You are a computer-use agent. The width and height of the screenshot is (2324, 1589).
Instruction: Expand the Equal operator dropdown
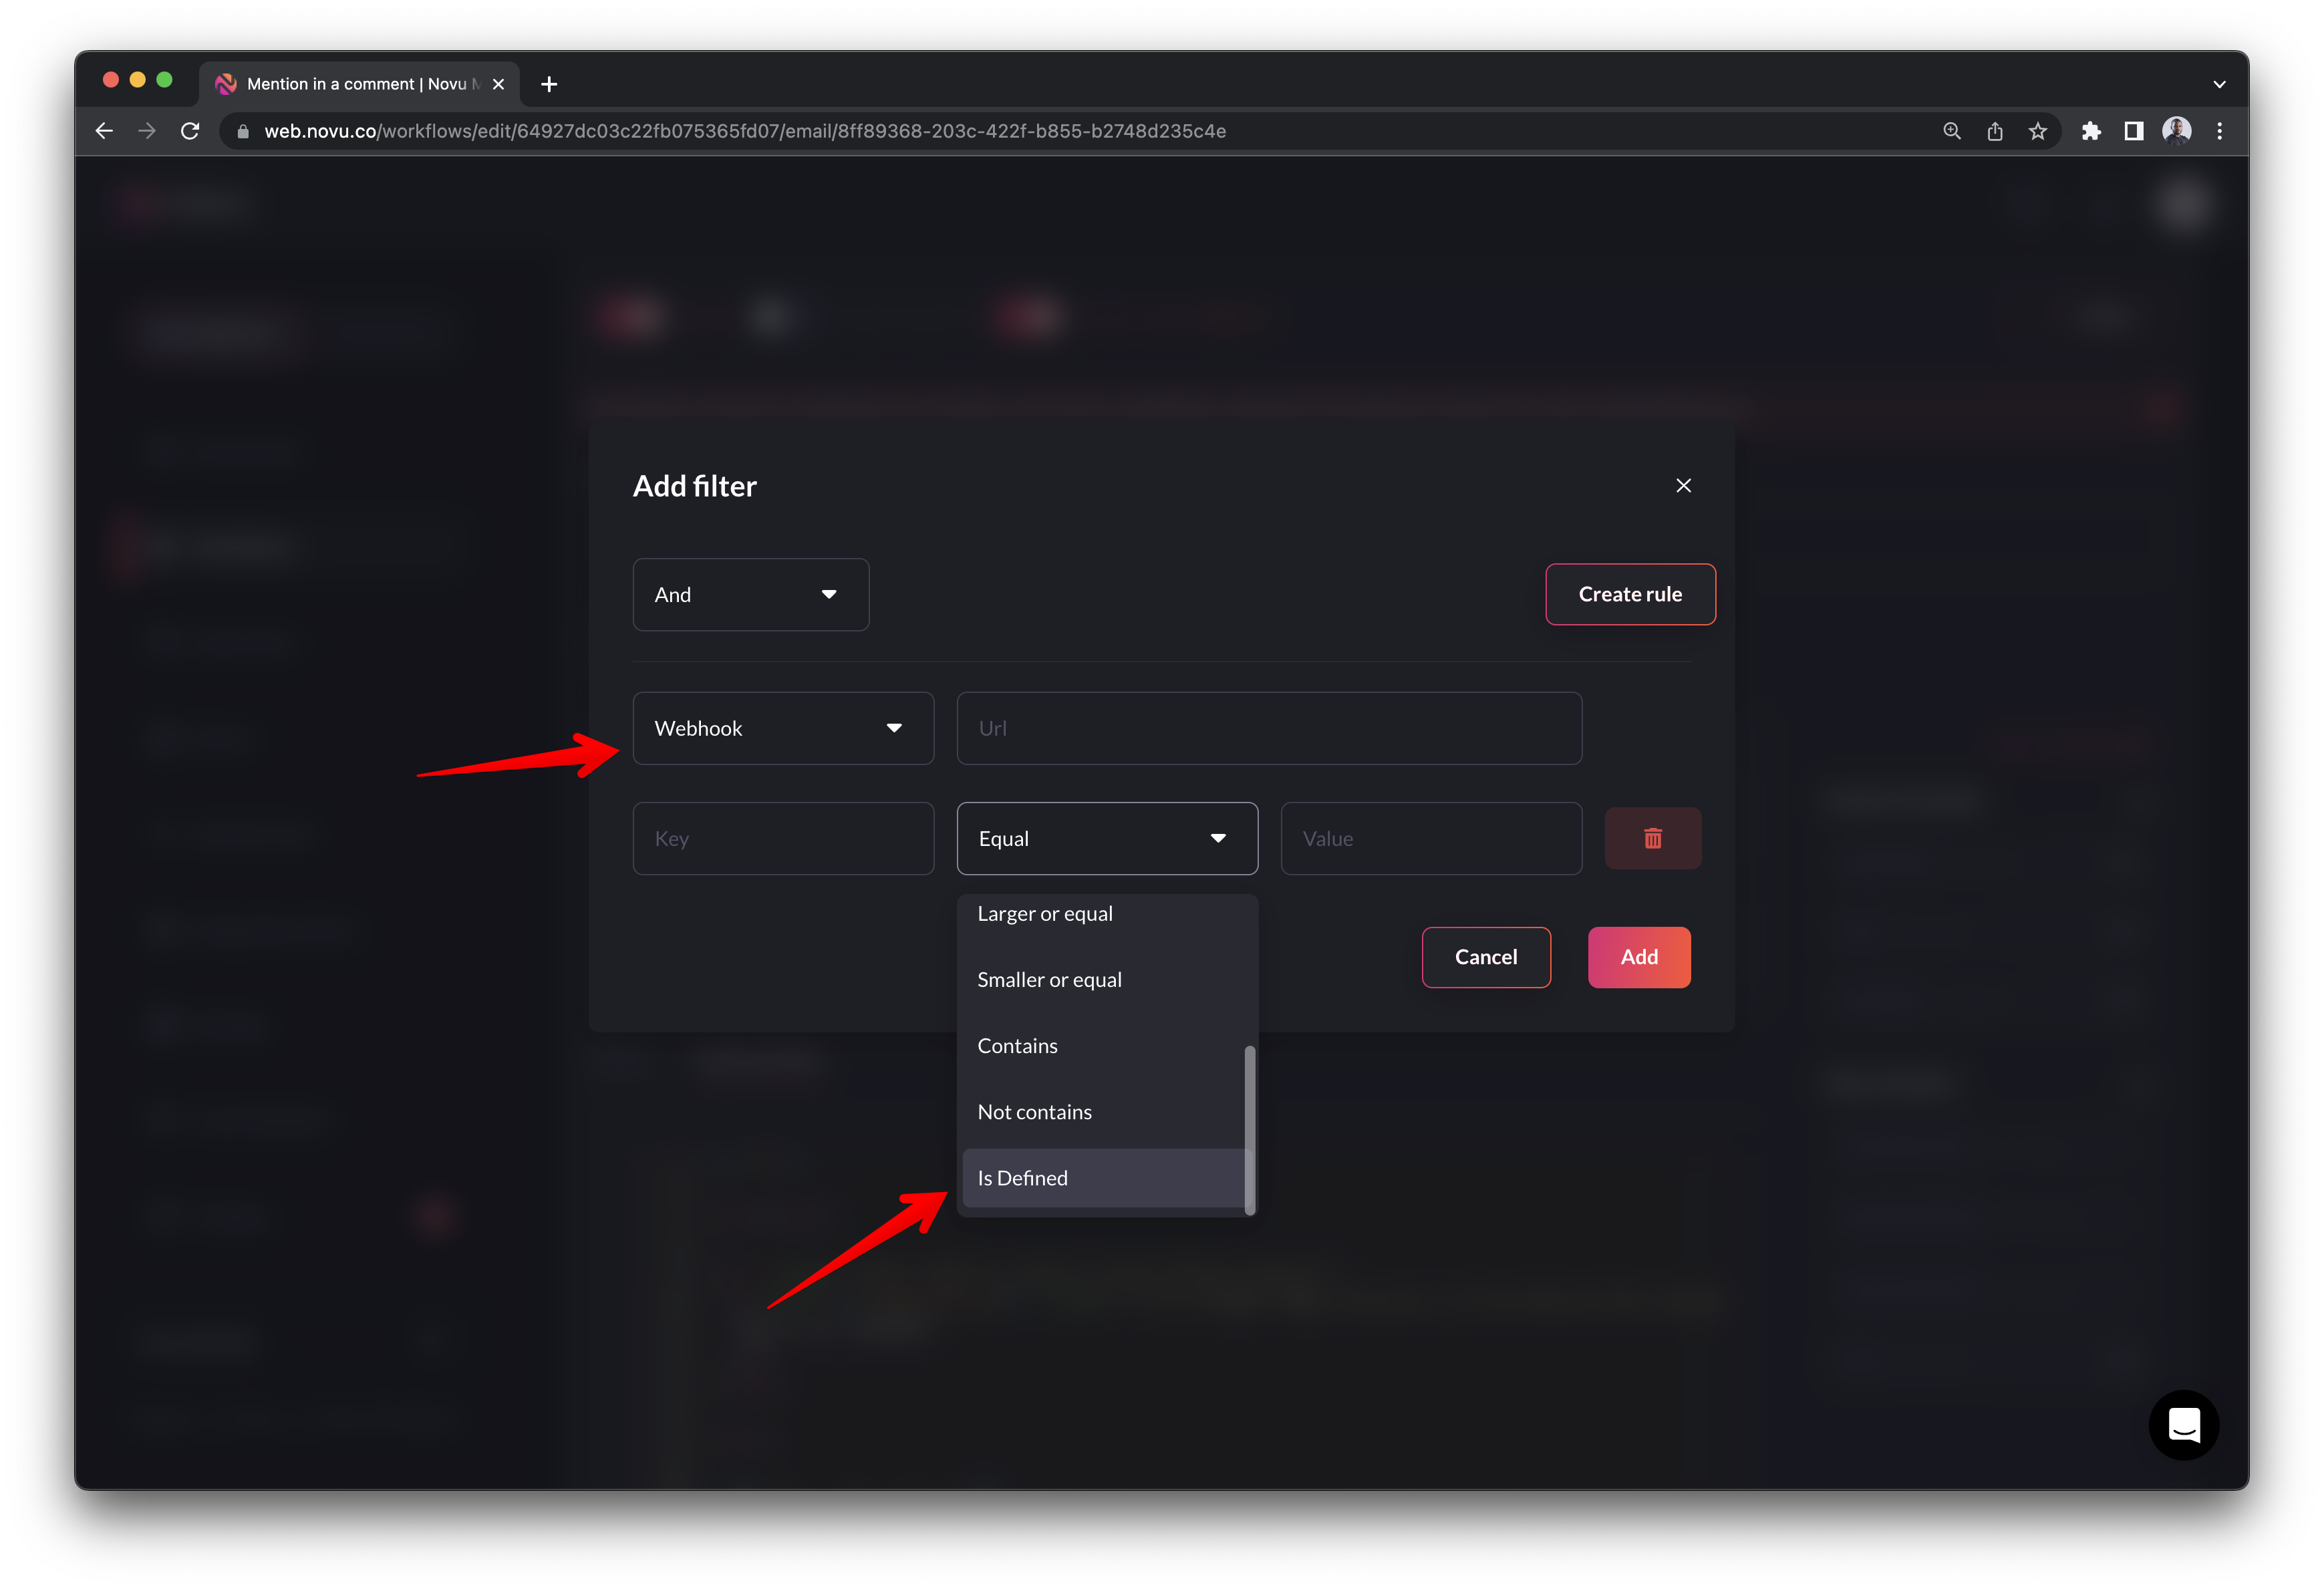[x=1105, y=837]
